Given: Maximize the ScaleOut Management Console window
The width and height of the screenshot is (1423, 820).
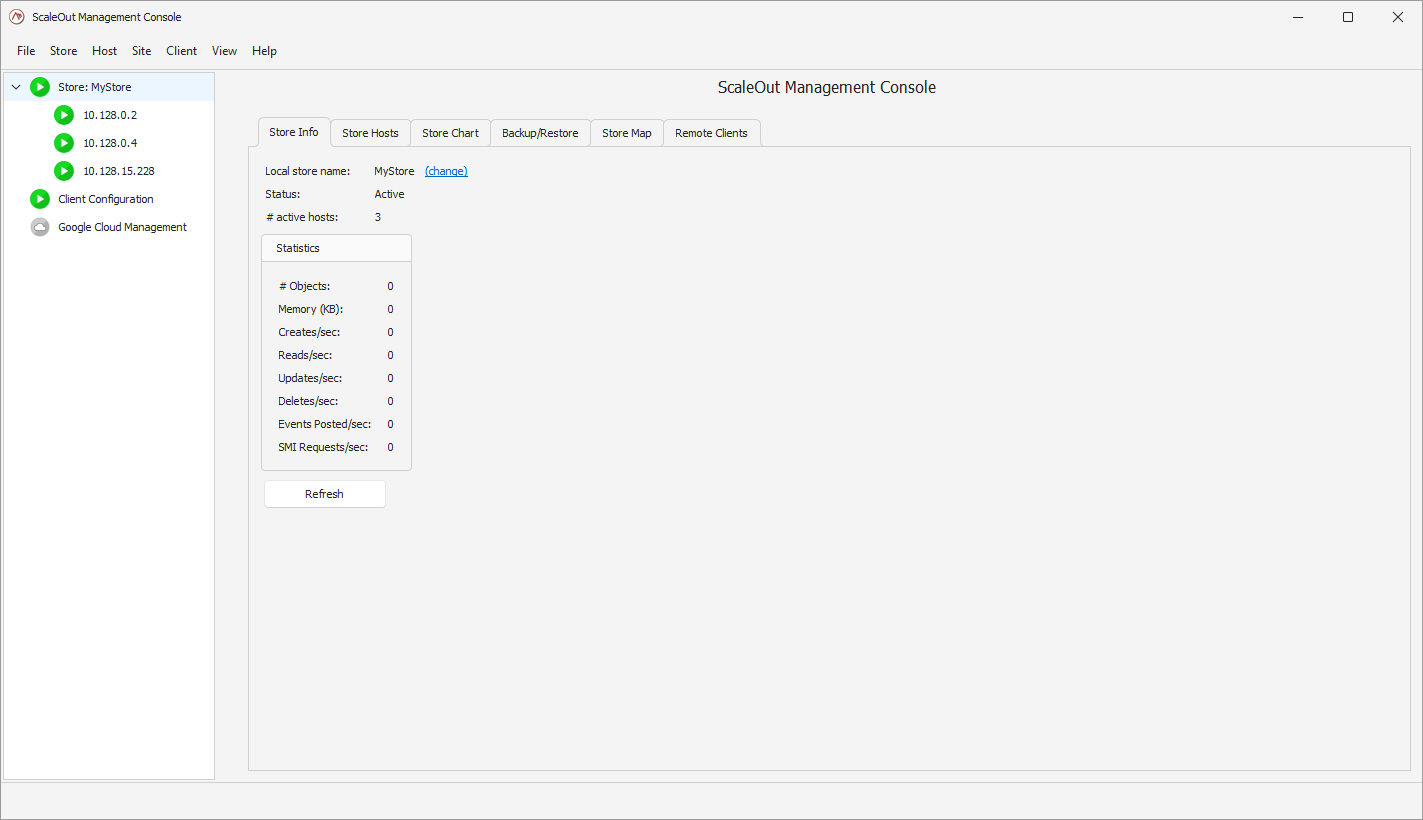Looking at the screenshot, I should [1348, 17].
